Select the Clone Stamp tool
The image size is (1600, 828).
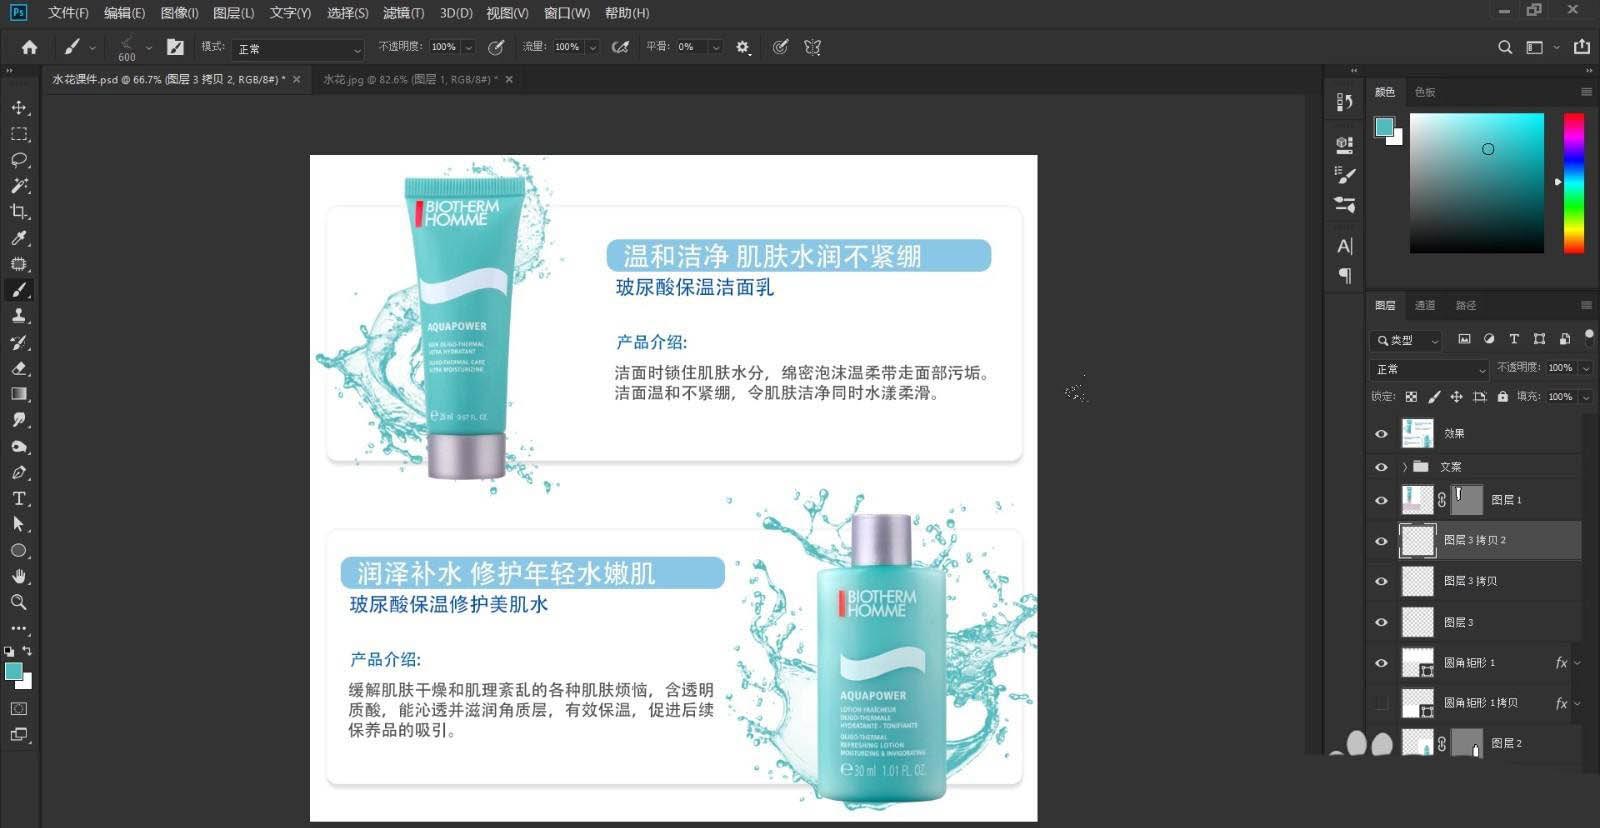[x=19, y=316]
